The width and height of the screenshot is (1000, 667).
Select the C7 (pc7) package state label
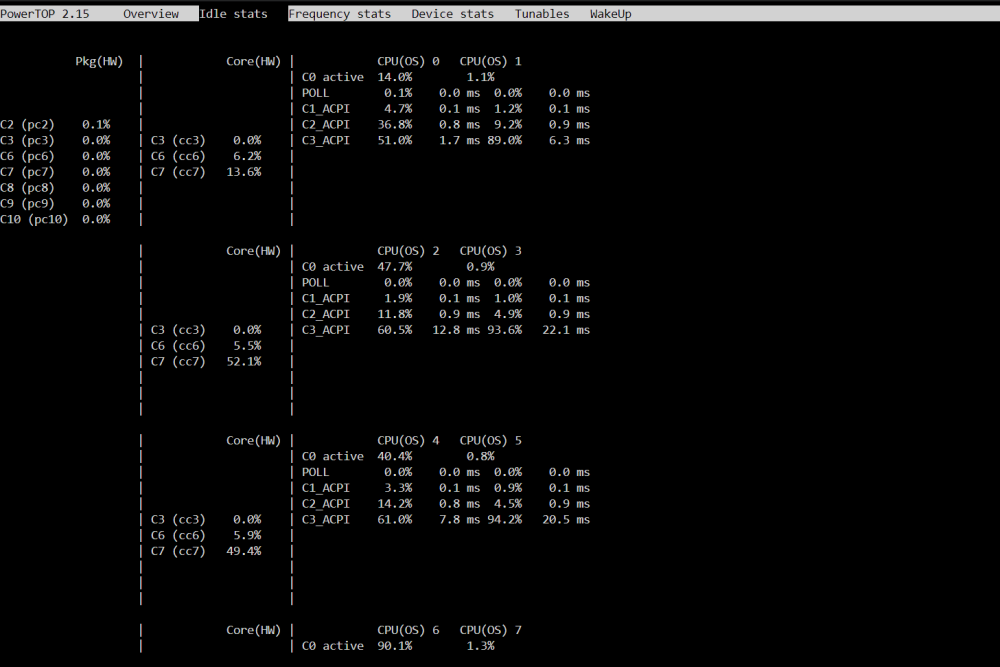click(27, 172)
